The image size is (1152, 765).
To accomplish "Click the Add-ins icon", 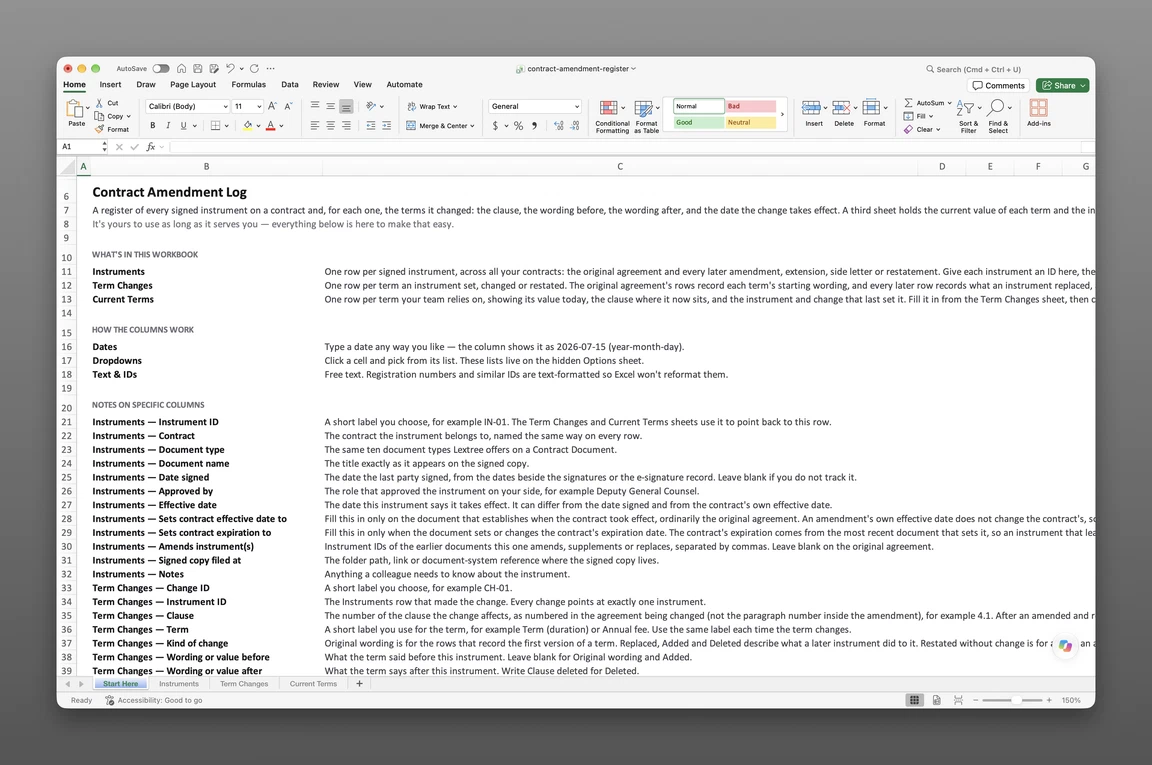I will coord(1038,108).
